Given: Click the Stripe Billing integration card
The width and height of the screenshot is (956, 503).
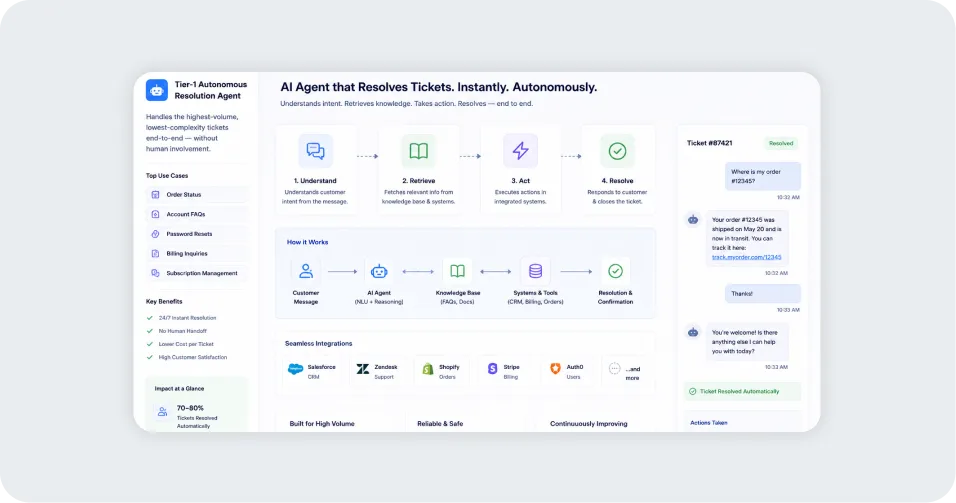Looking at the screenshot, I should [x=505, y=371].
